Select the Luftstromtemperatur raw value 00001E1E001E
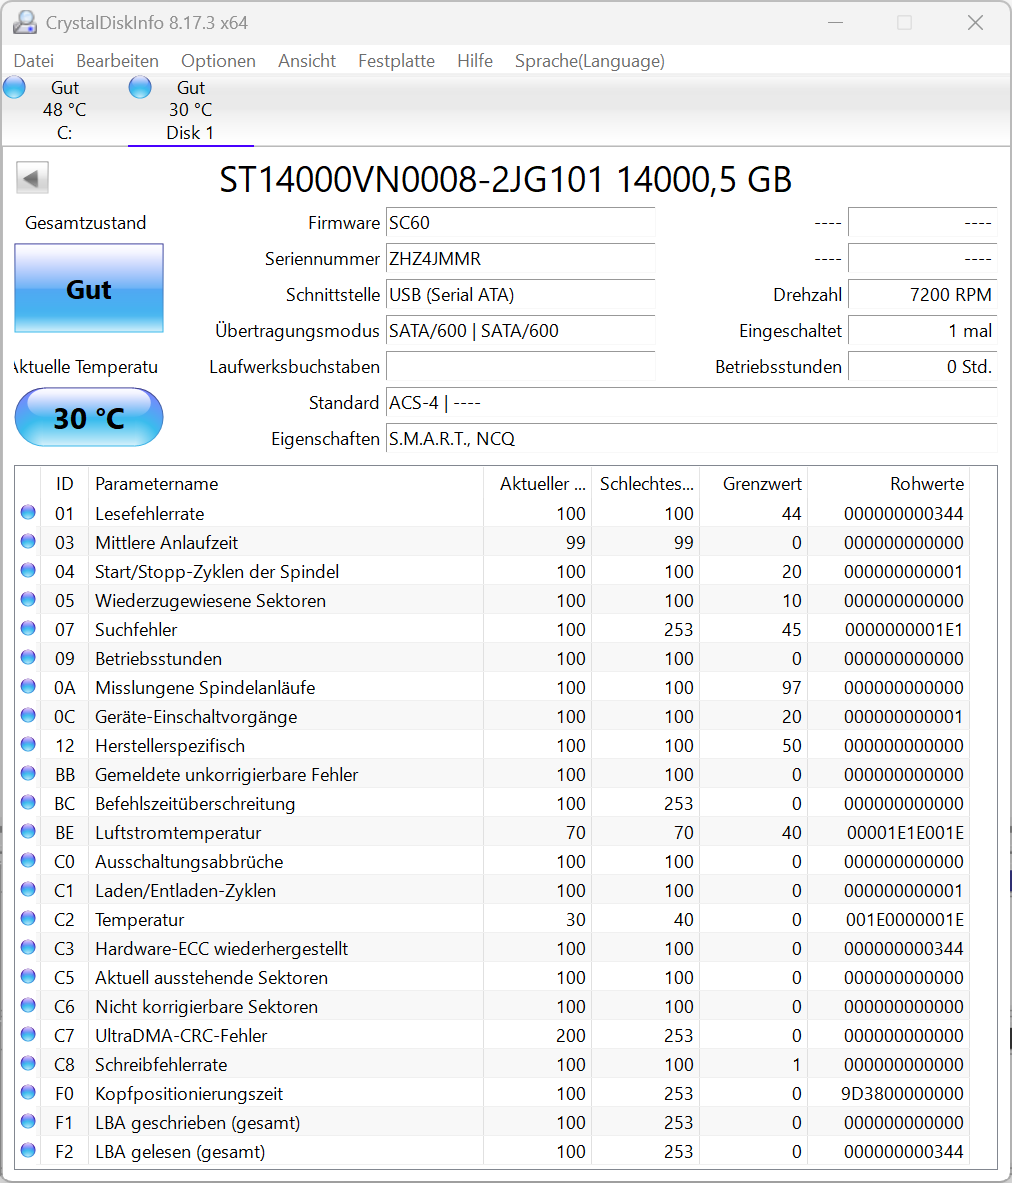The width and height of the screenshot is (1012, 1183). tap(906, 833)
